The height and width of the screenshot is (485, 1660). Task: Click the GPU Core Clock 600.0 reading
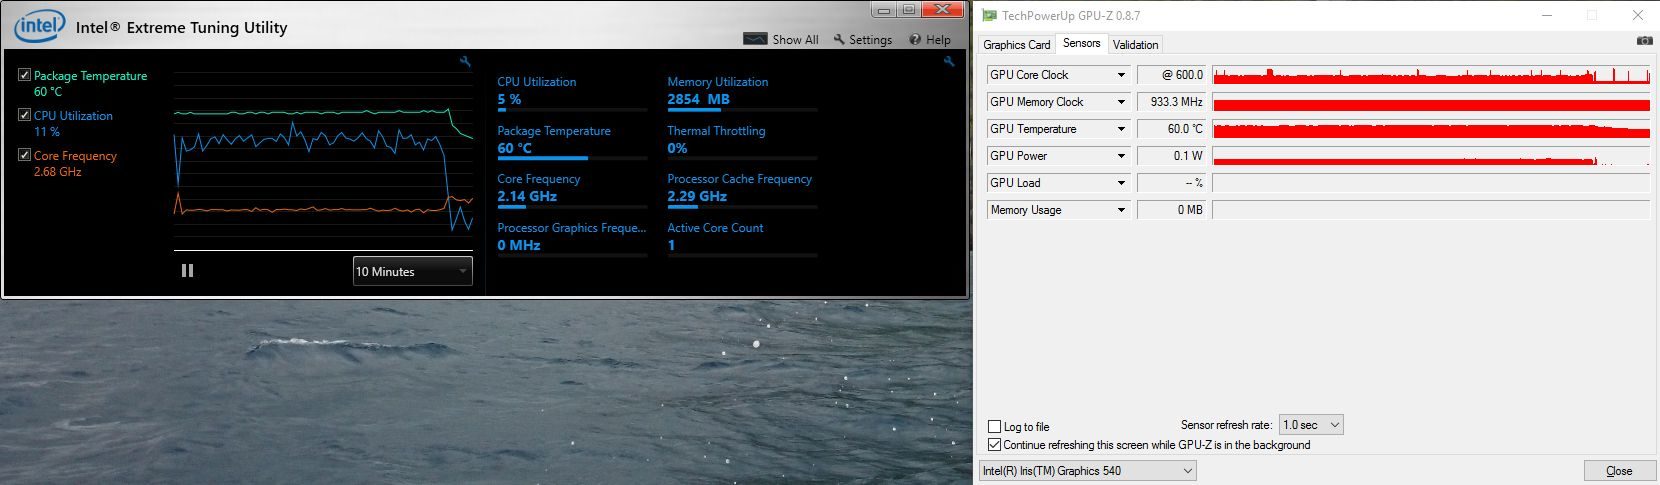pos(1171,75)
